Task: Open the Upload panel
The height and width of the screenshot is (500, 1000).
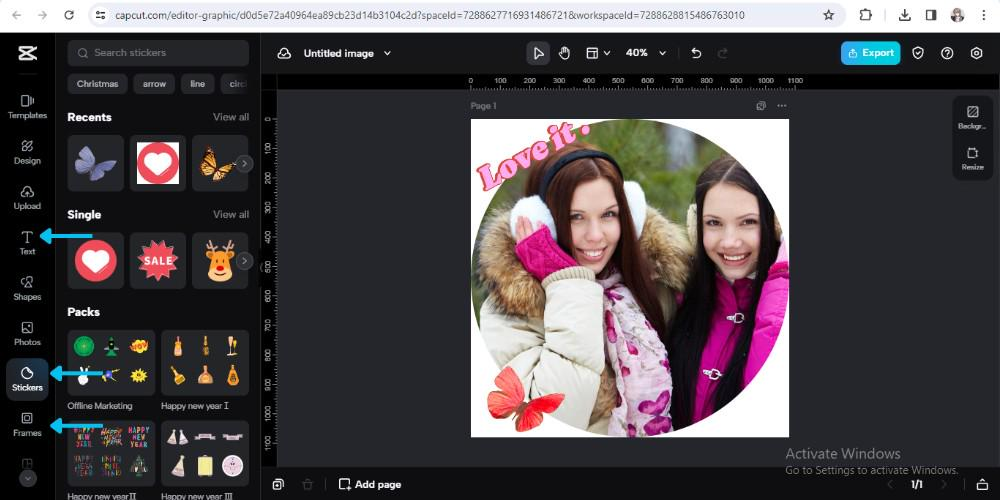Action: point(27,198)
